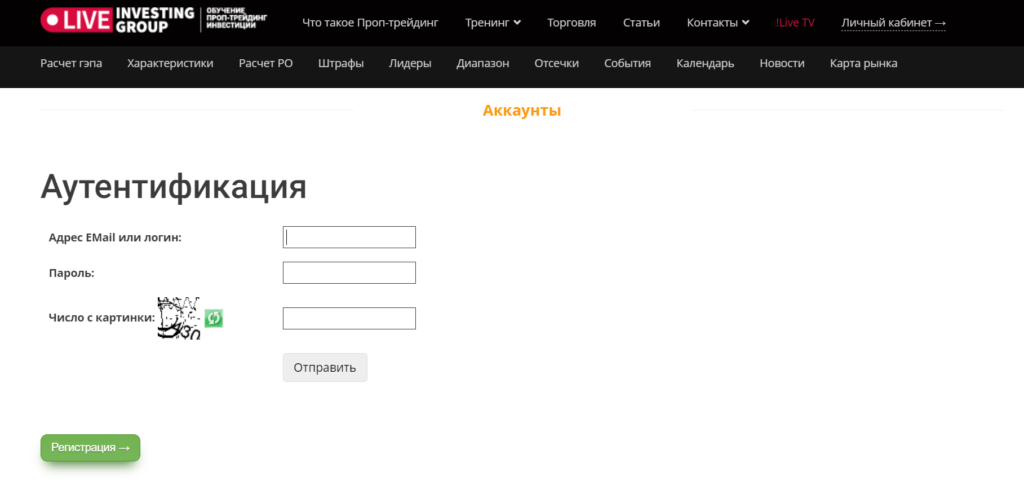The height and width of the screenshot is (493, 1024).
Task: Open Личный кабинет link
Action: (x=893, y=23)
